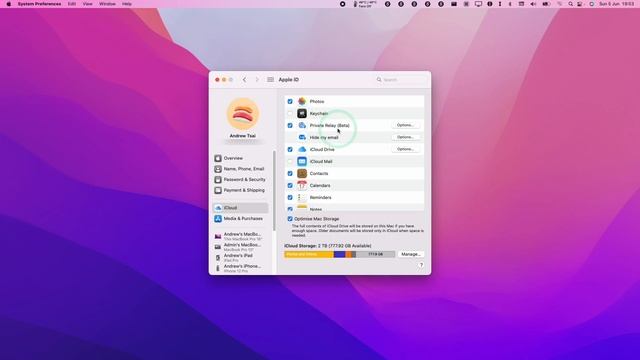The height and width of the screenshot is (360, 640).
Task: Click the Payment & Shipping sidebar icon
Action: tap(218, 190)
